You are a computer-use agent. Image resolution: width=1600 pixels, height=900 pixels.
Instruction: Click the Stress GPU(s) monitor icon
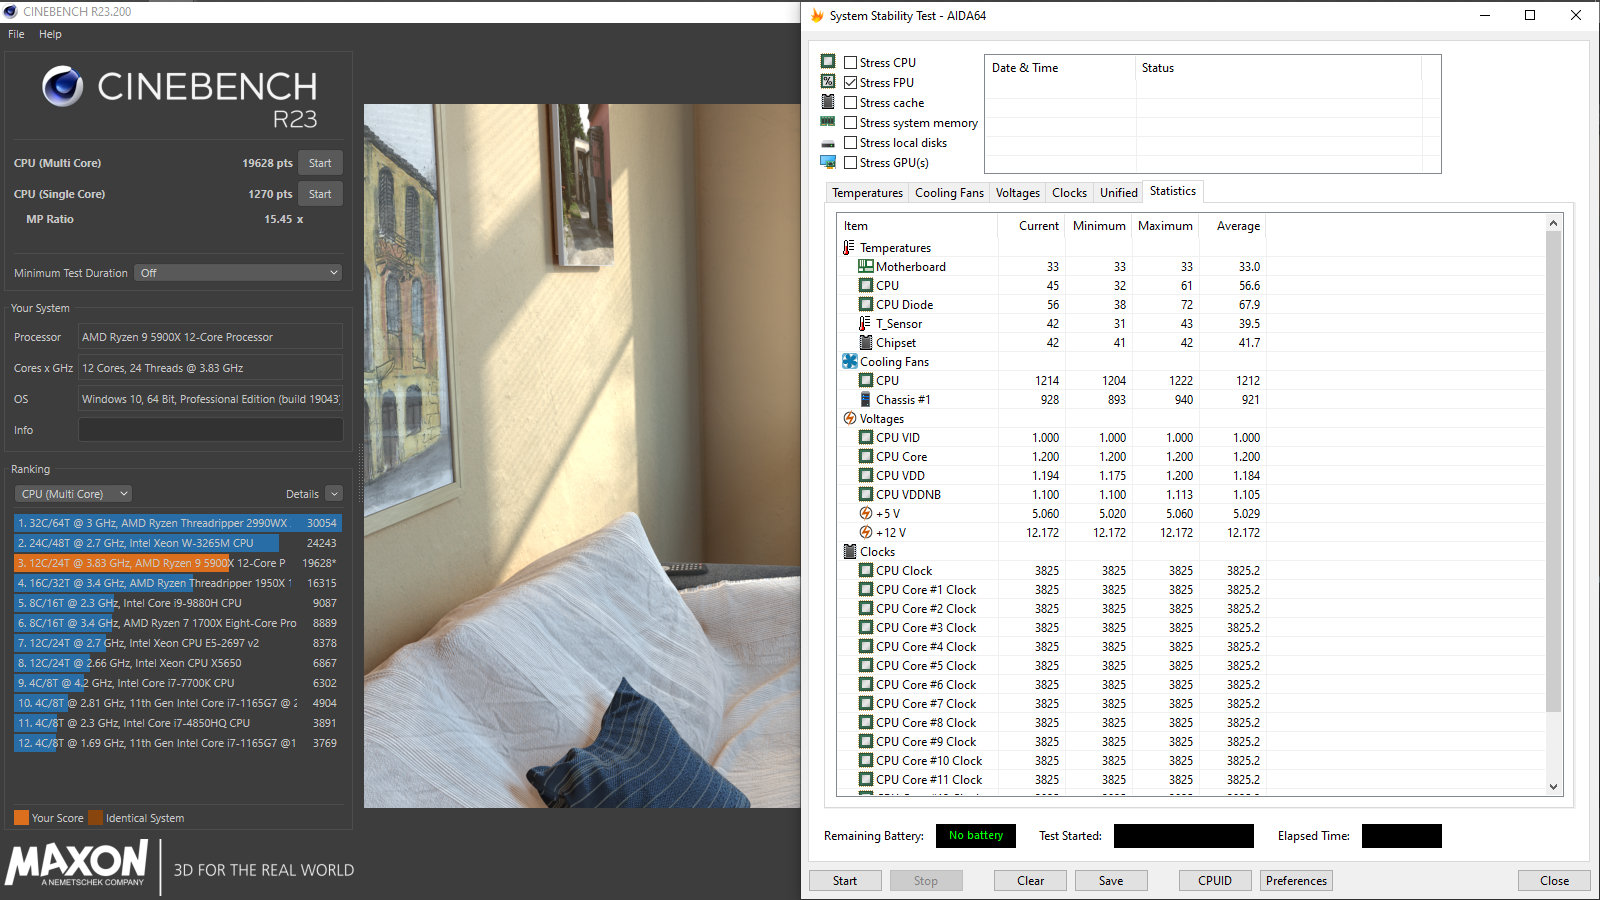828,162
